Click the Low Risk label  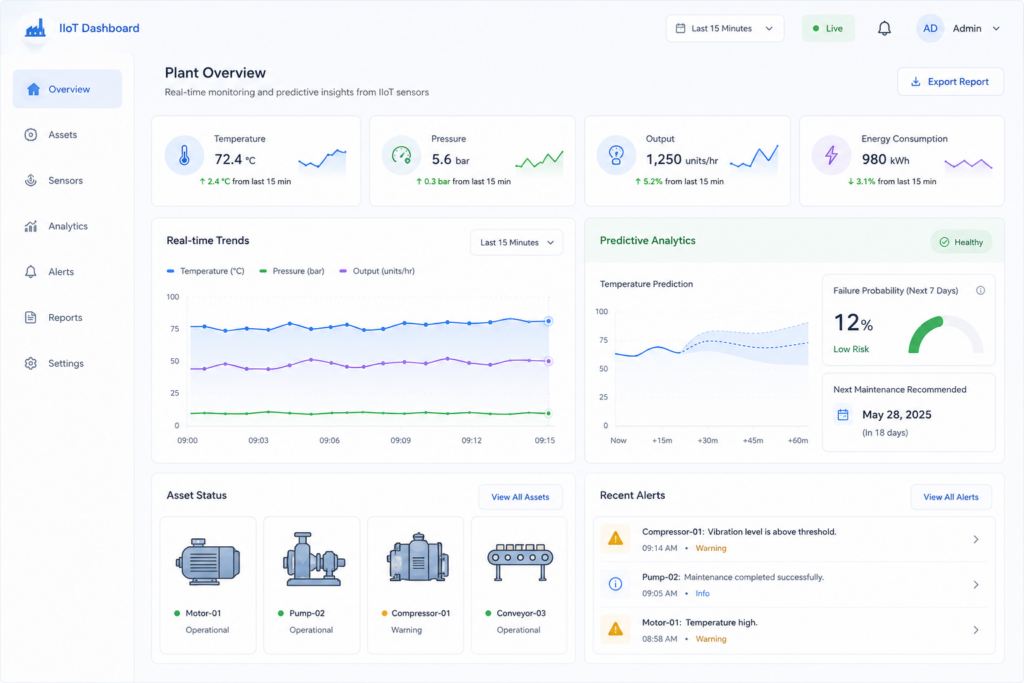(851, 349)
